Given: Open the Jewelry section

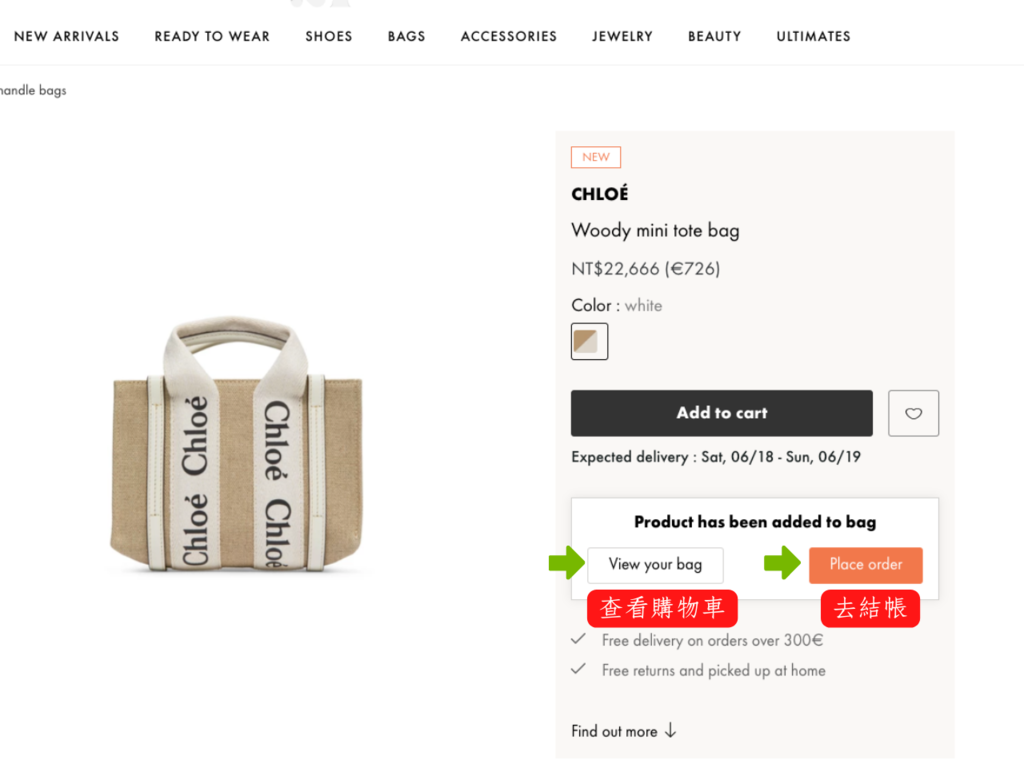Looking at the screenshot, I should 622,36.
